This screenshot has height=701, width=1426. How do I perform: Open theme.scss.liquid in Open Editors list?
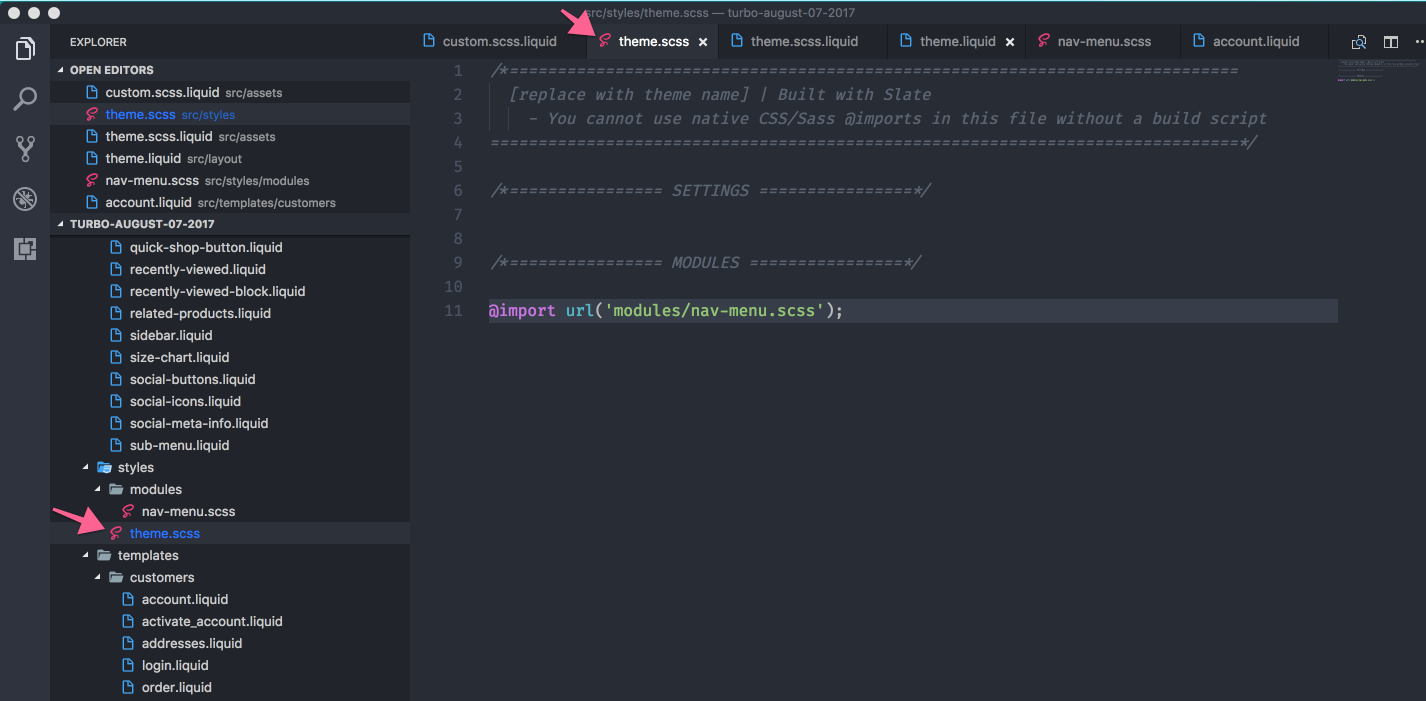230,136
